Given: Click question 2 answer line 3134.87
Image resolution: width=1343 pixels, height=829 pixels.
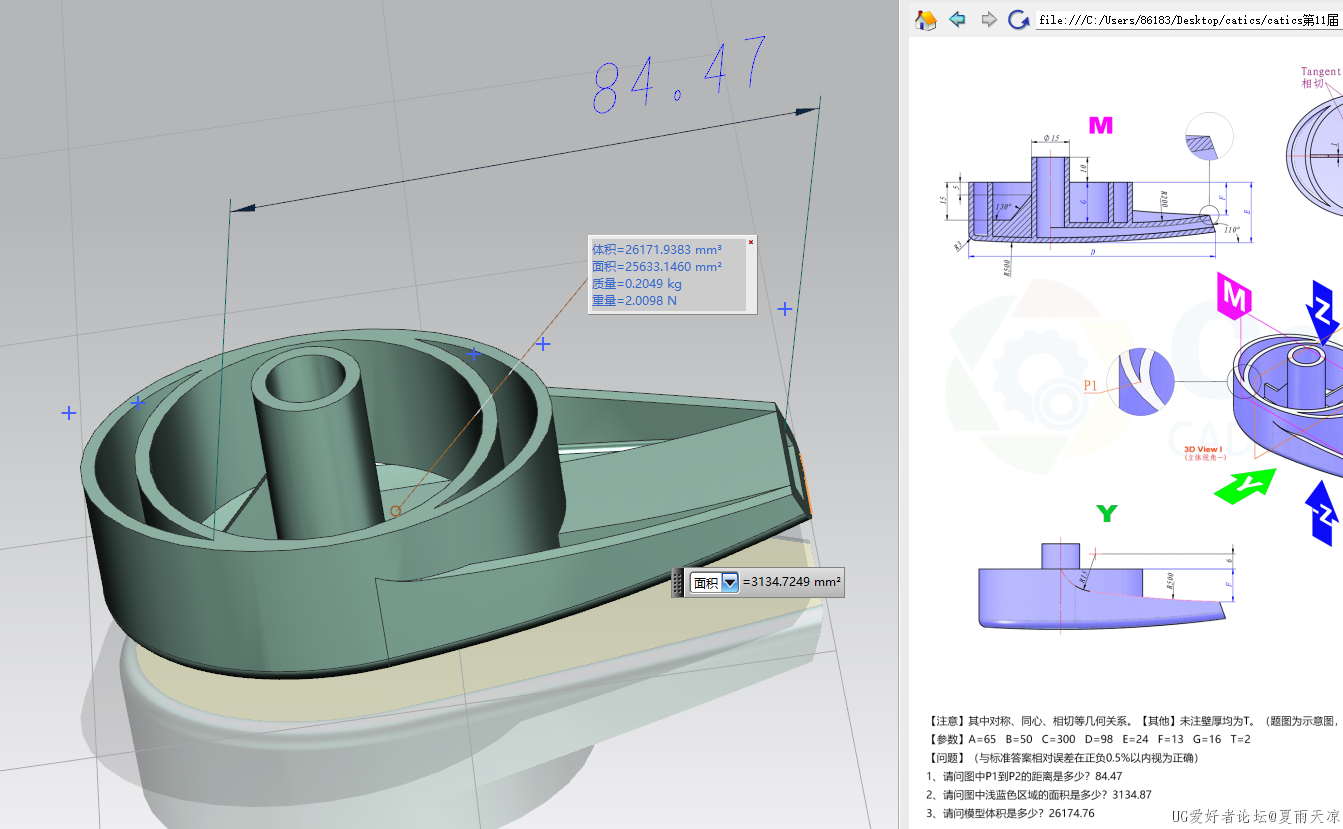Looking at the screenshot, I should tap(1039, 794).
